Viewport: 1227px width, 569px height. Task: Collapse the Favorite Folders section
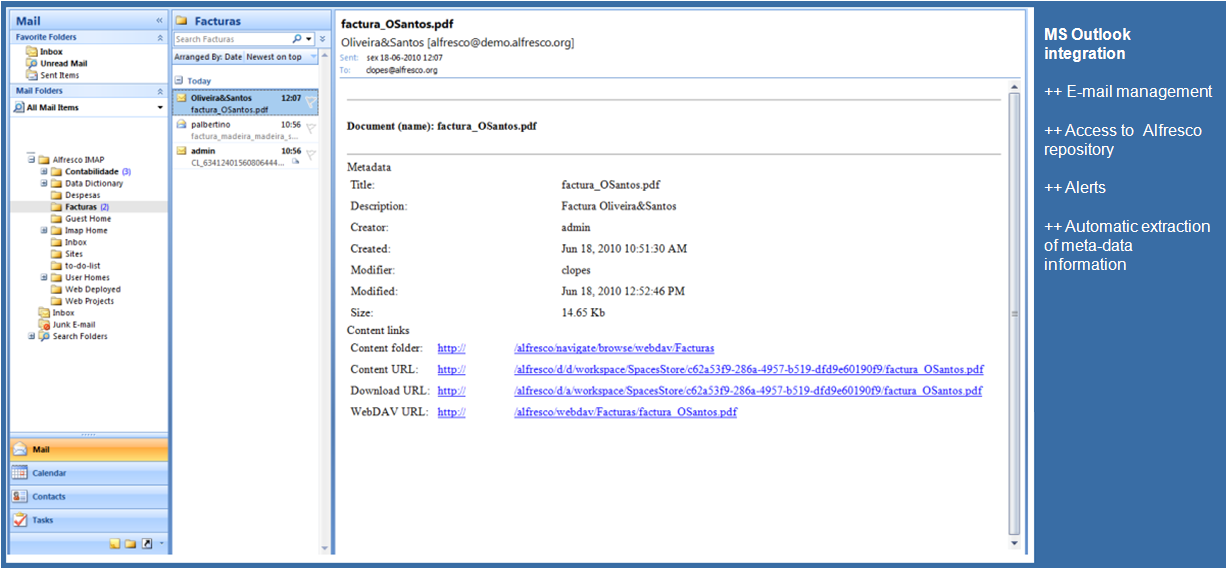point(160,37)
